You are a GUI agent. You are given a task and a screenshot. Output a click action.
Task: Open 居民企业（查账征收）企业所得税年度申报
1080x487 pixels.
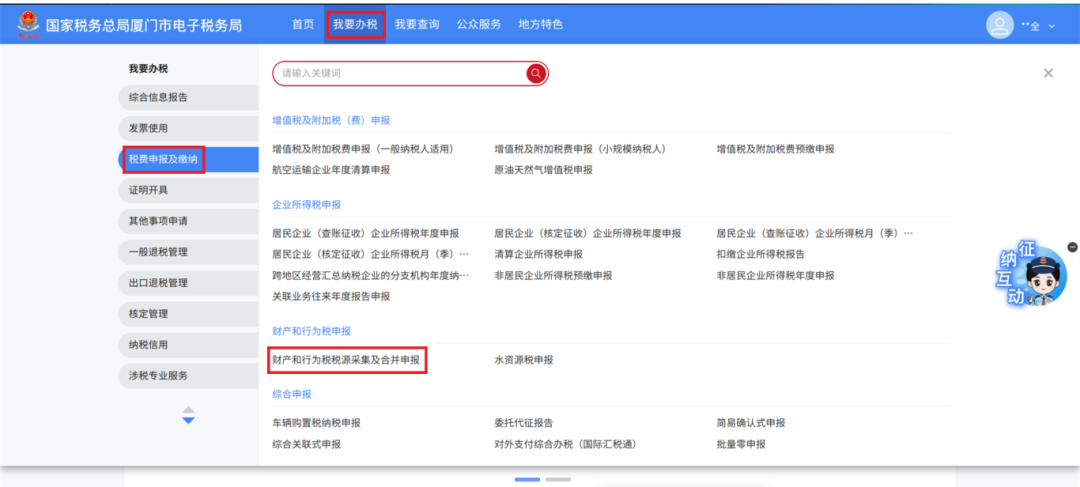tap(366, 234)
